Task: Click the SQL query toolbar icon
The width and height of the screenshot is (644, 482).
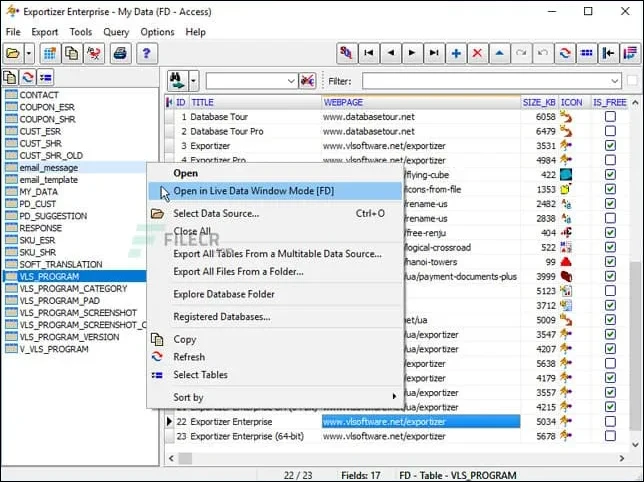Action: [347, 53]
